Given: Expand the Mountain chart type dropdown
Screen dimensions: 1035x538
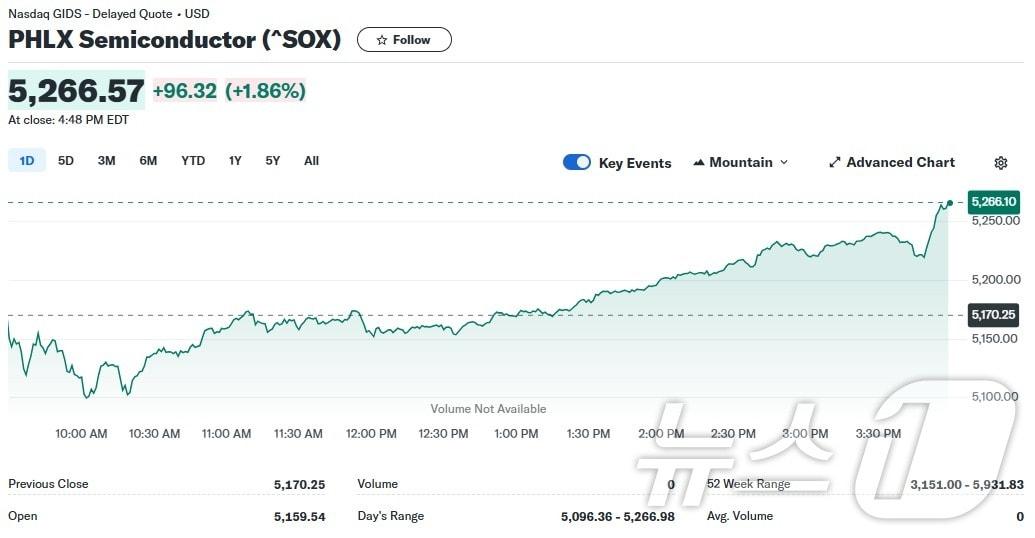Looking at the screenshot, I should [x=741, y=162].
